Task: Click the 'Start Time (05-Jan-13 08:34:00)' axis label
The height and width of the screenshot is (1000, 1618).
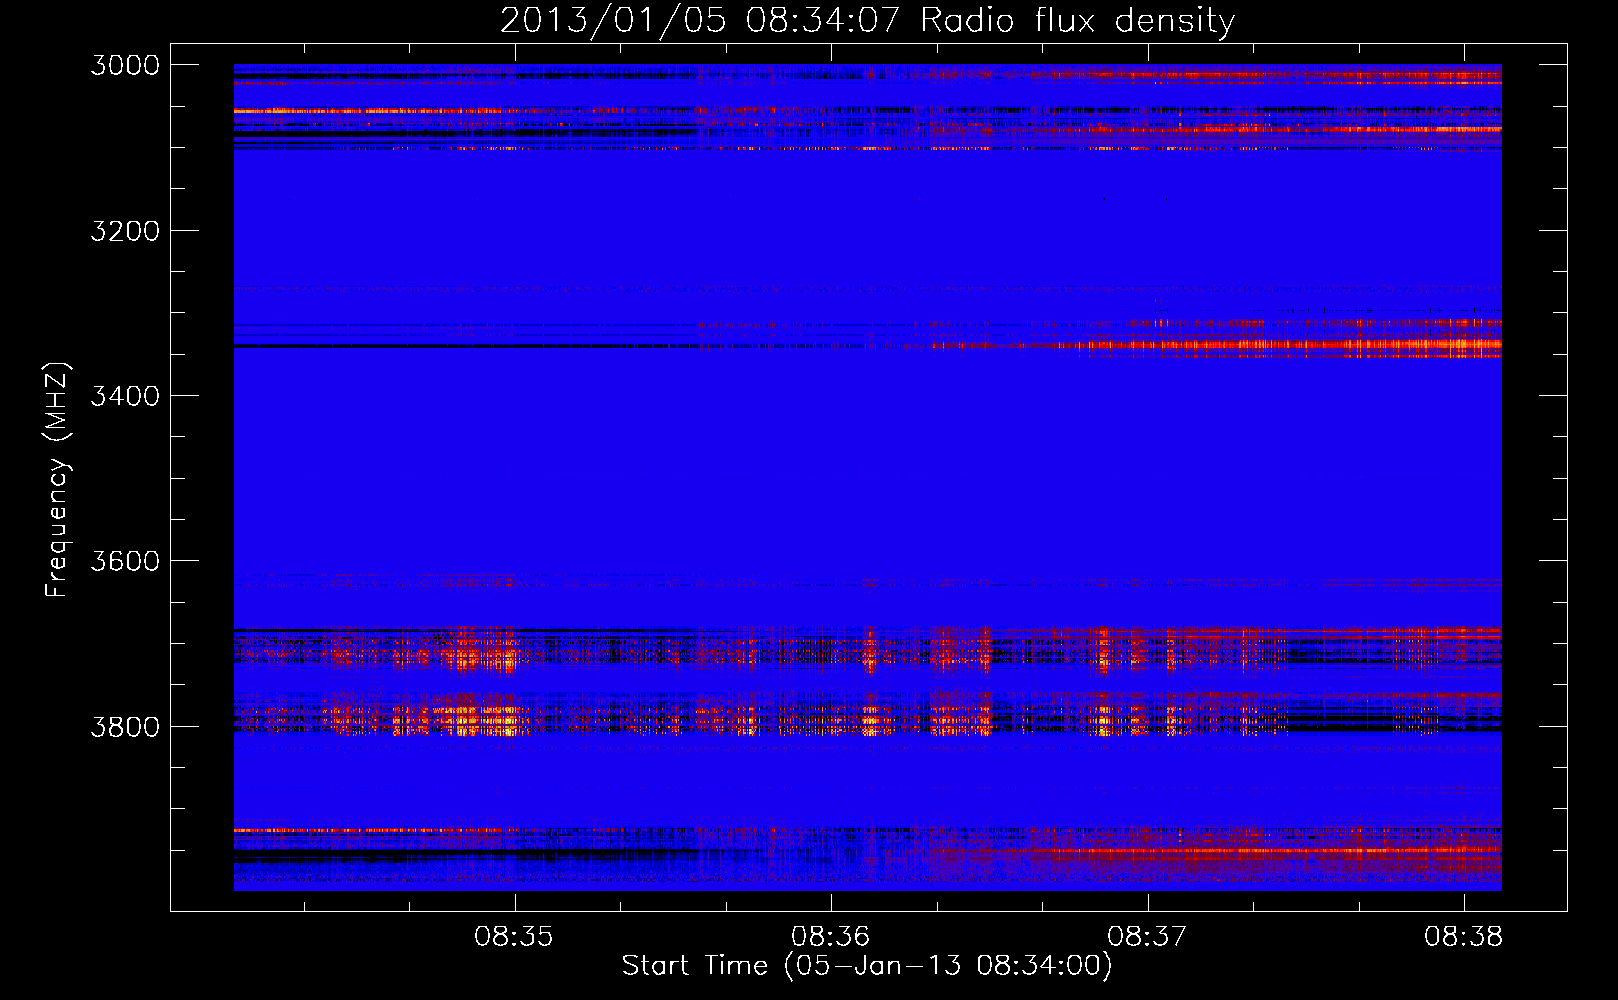Action: (x=867, y=966)
